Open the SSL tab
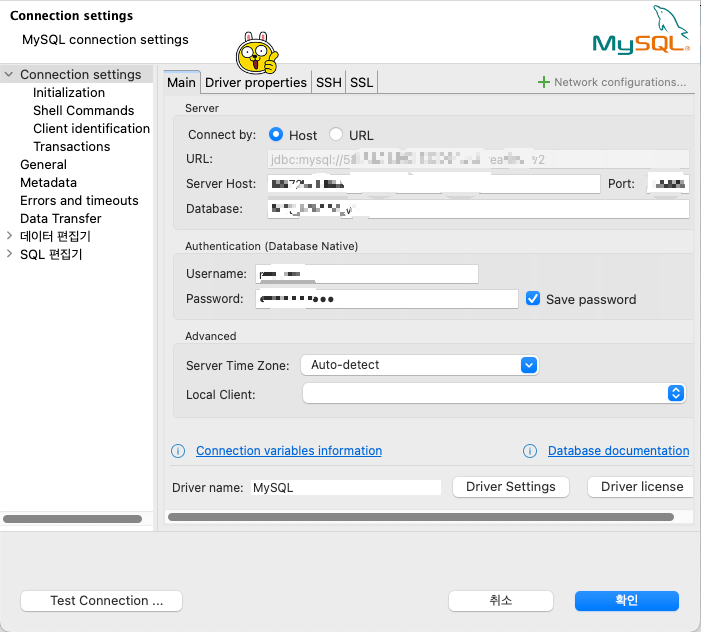Screen dimensions: 701x632 (x=361, y=82)
